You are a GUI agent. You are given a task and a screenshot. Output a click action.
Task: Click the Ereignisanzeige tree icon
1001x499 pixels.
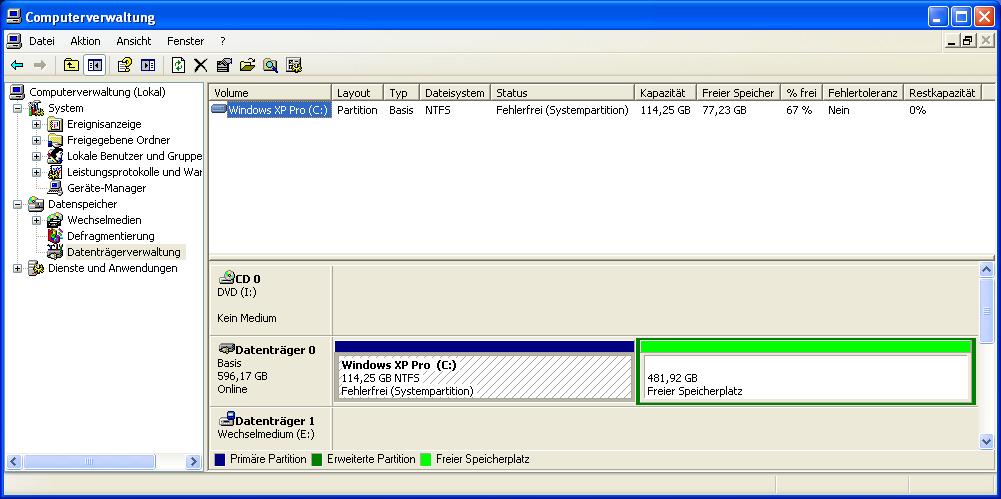click(x=56, y=124)
